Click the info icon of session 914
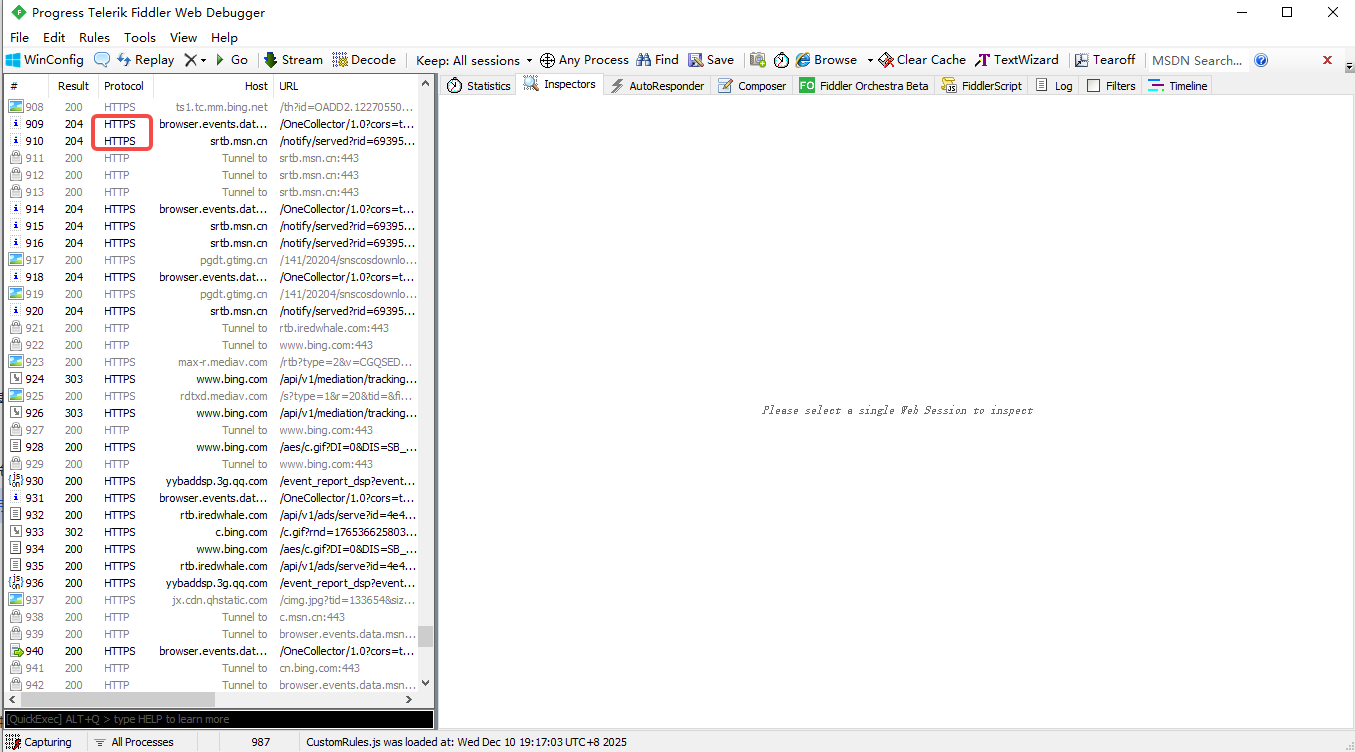The image size is (1355, 752). point(16,209)
